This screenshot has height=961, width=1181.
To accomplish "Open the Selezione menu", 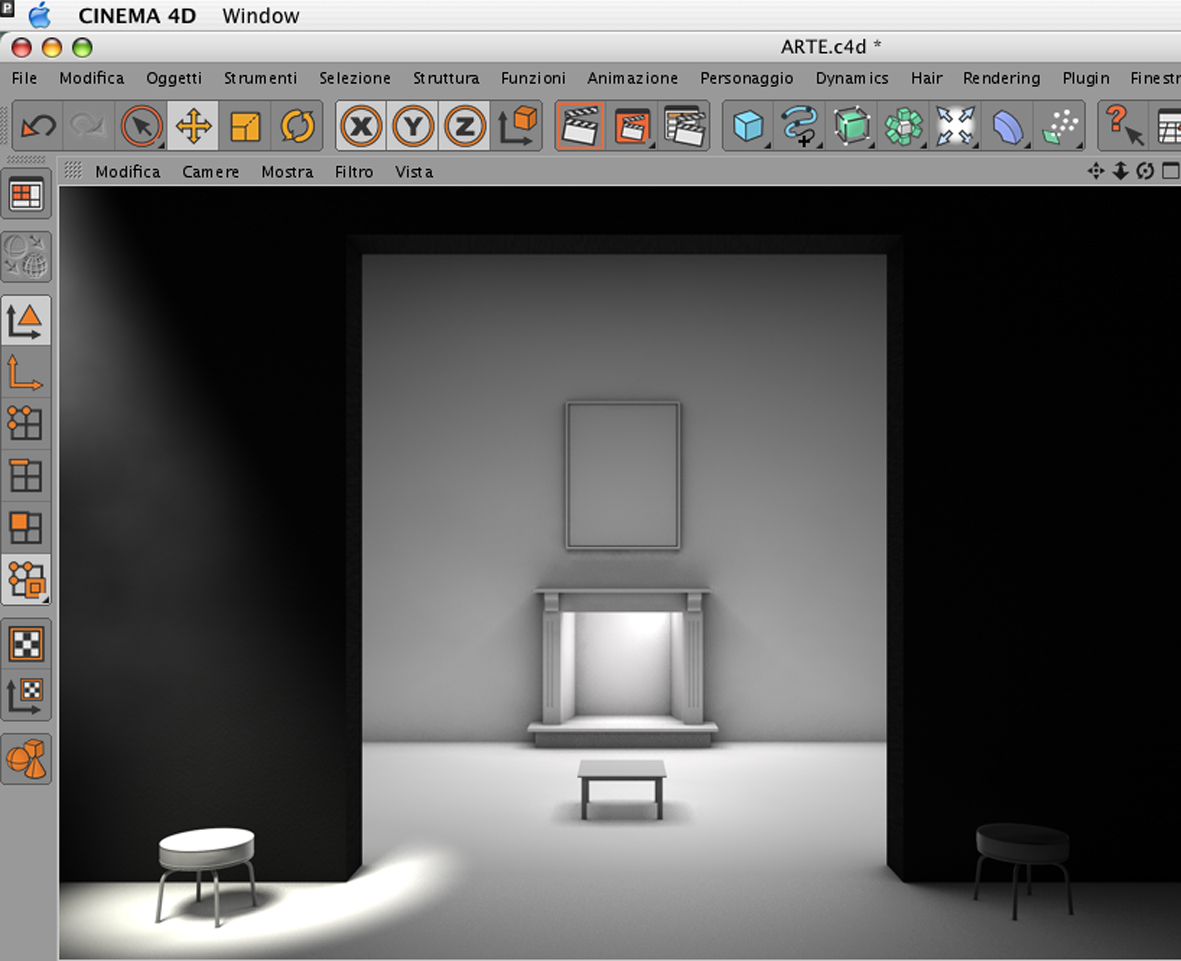I will click(355, 78).
